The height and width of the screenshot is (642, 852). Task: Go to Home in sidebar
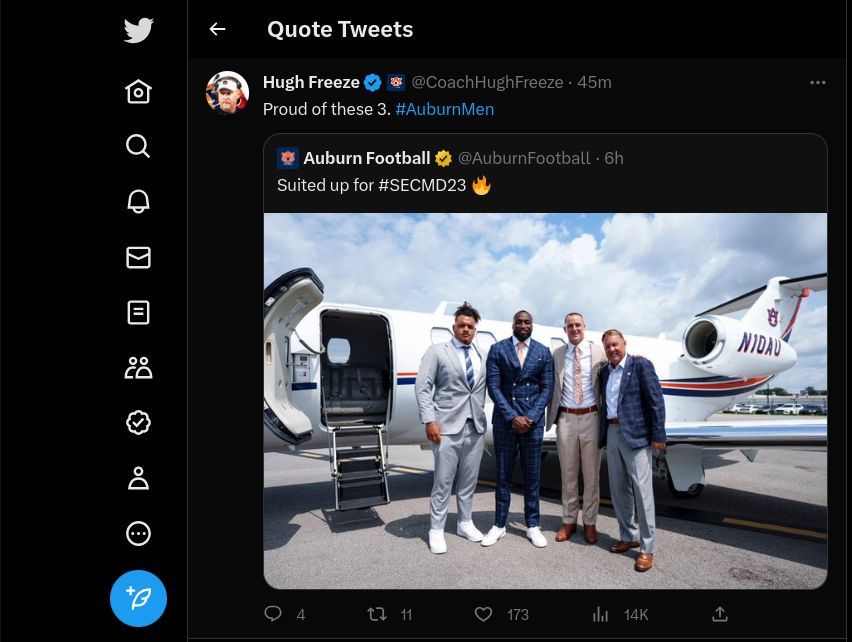138,92
